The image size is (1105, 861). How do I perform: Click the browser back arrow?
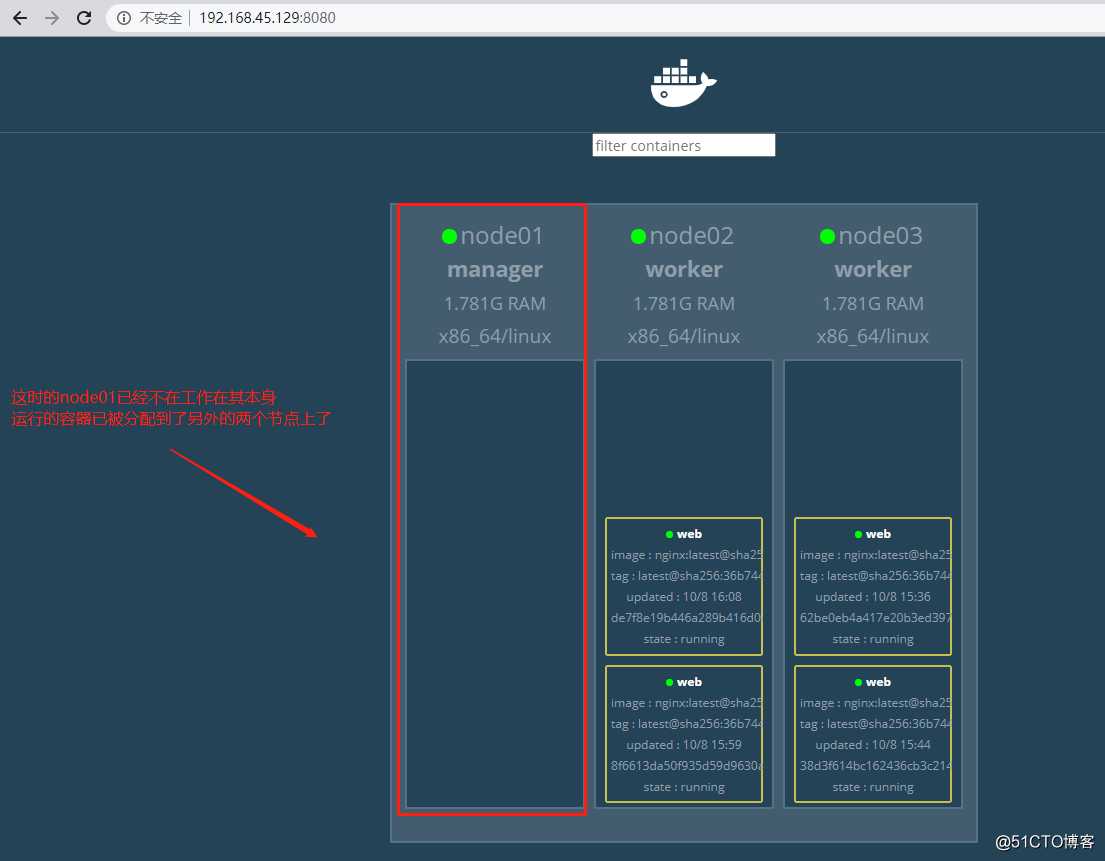pyautogui.click(x=19, y=17)
